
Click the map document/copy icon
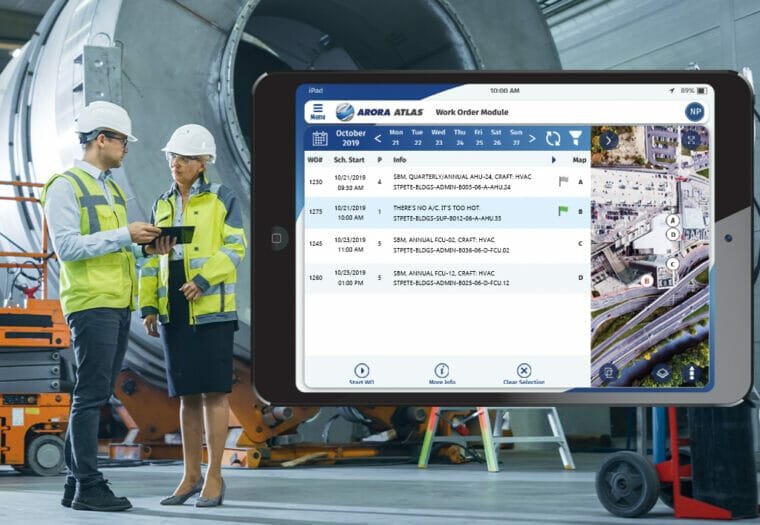tap(608, 373)
